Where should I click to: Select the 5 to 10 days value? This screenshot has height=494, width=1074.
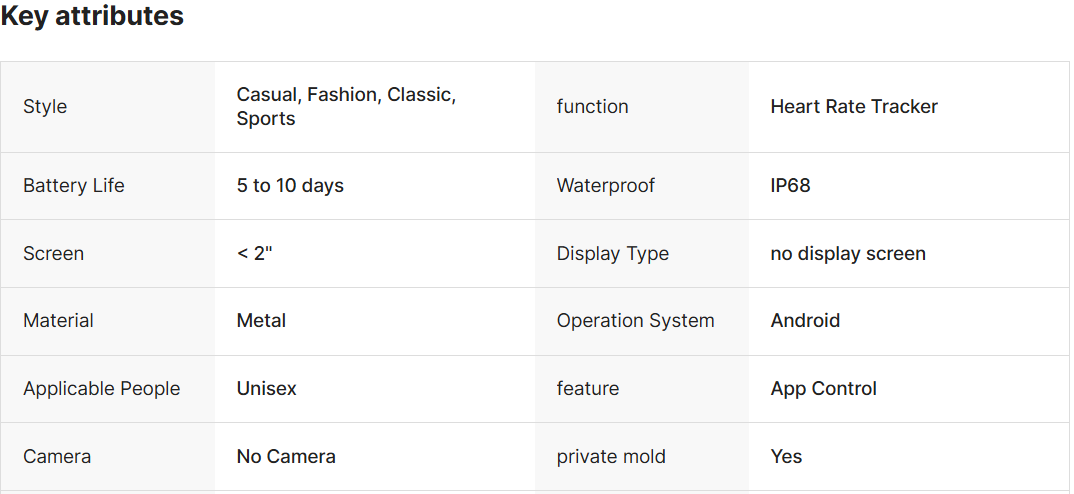click(290, 185)
